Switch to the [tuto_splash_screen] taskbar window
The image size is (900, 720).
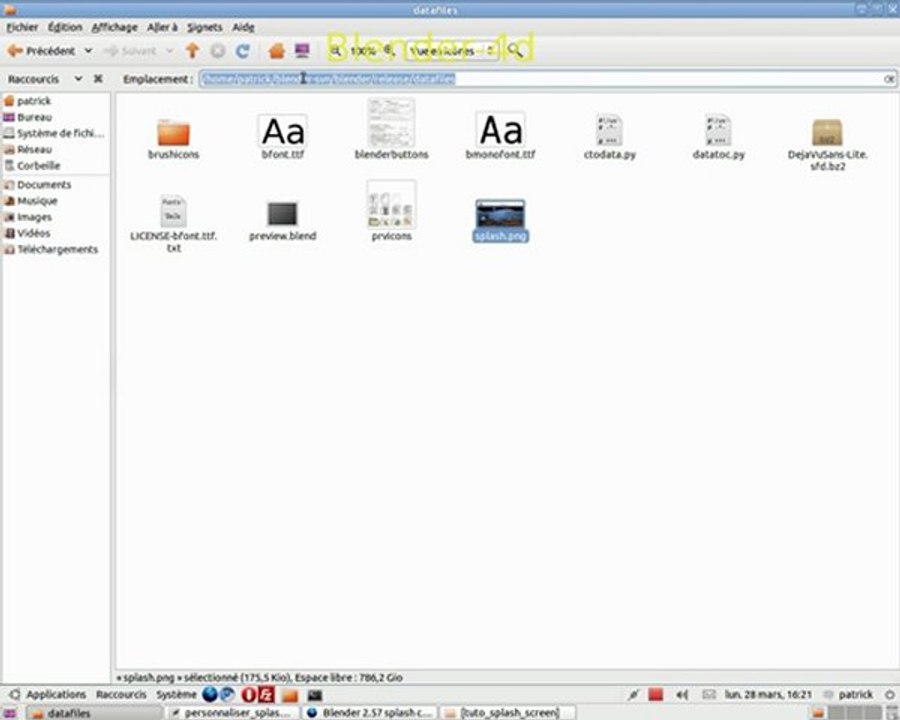pos(508,713)
